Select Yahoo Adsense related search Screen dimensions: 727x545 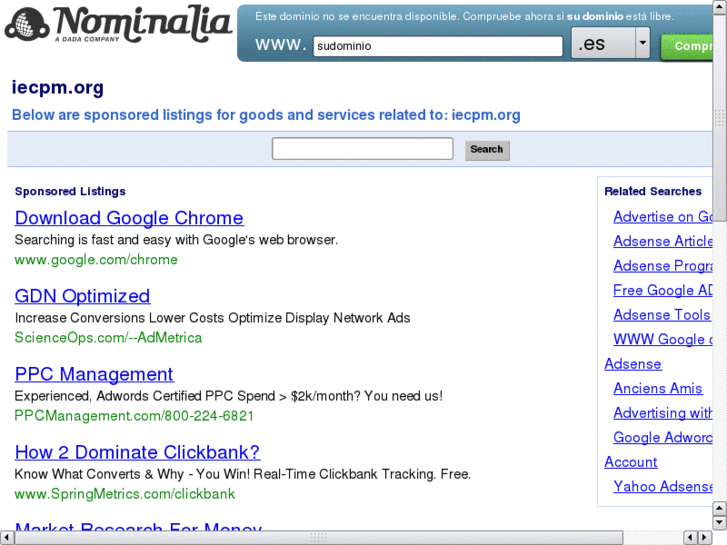pos(663,487)
